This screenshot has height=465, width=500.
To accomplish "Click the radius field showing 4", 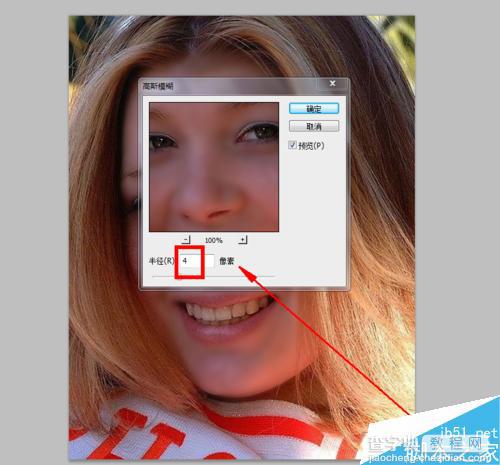I will pyautogui.click(x=197, y=261).
